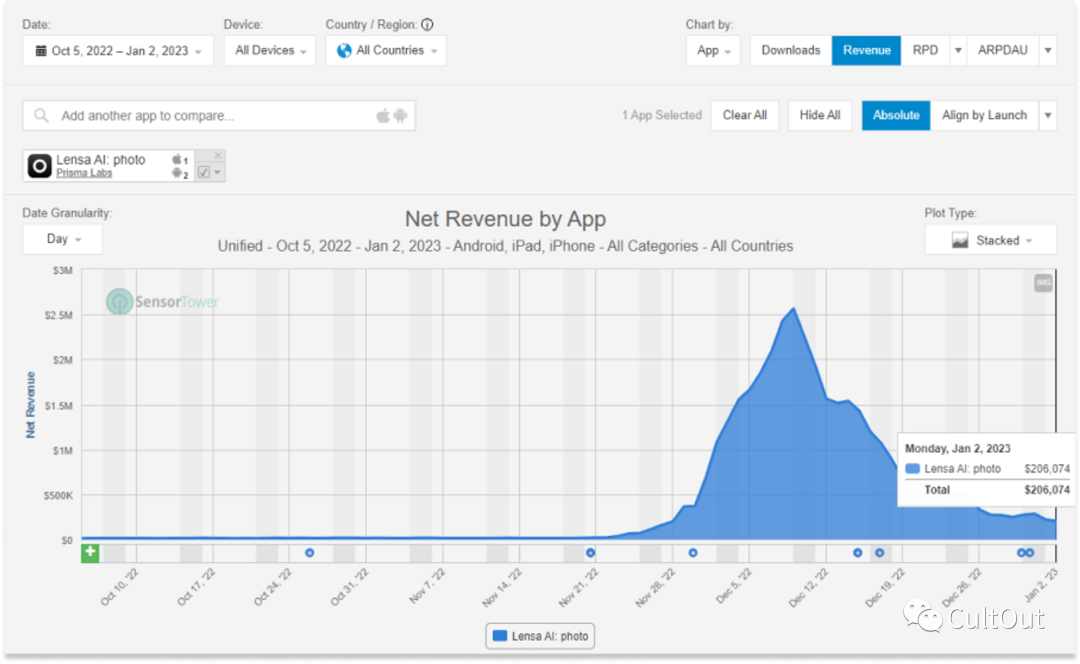Select the Revenue tab
This screenshot has height=664, width=1080.
866,50
